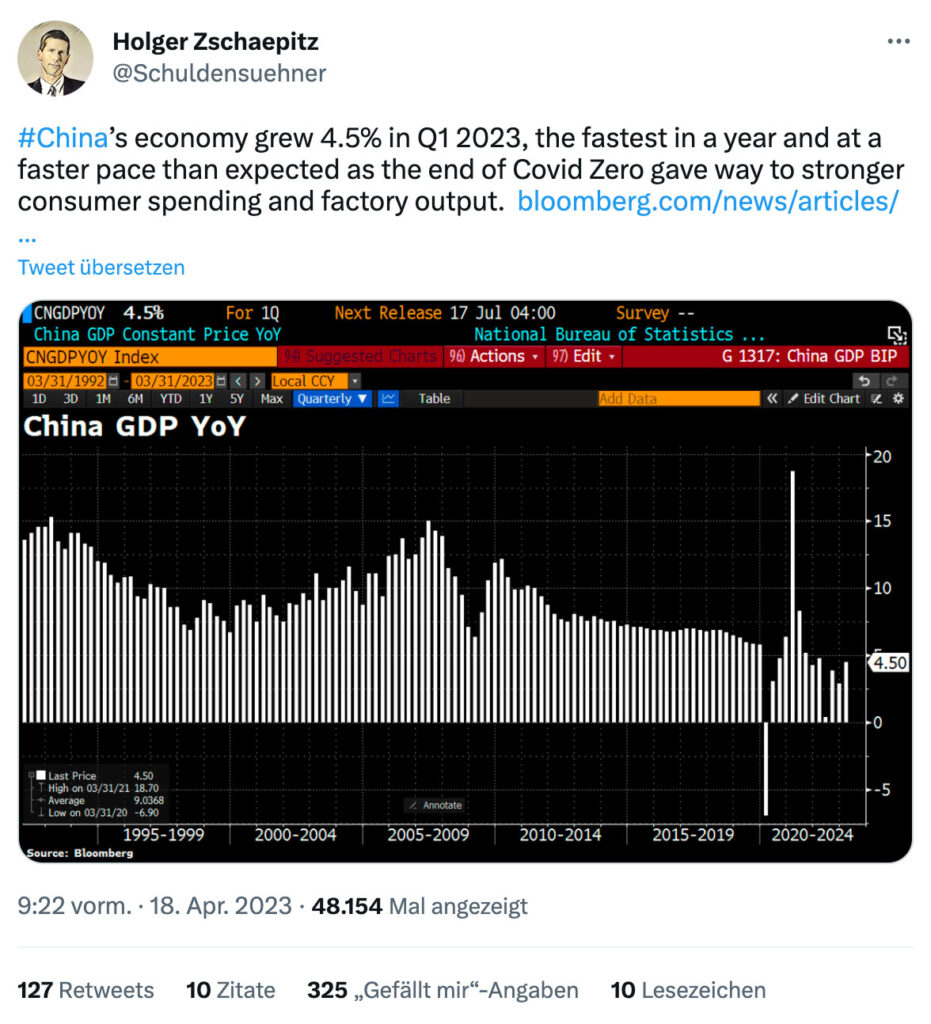Viewport: 931px width, 1024px height.
Task: Select the pencil Edit Chart icon
Action: [x=824, y=398]
